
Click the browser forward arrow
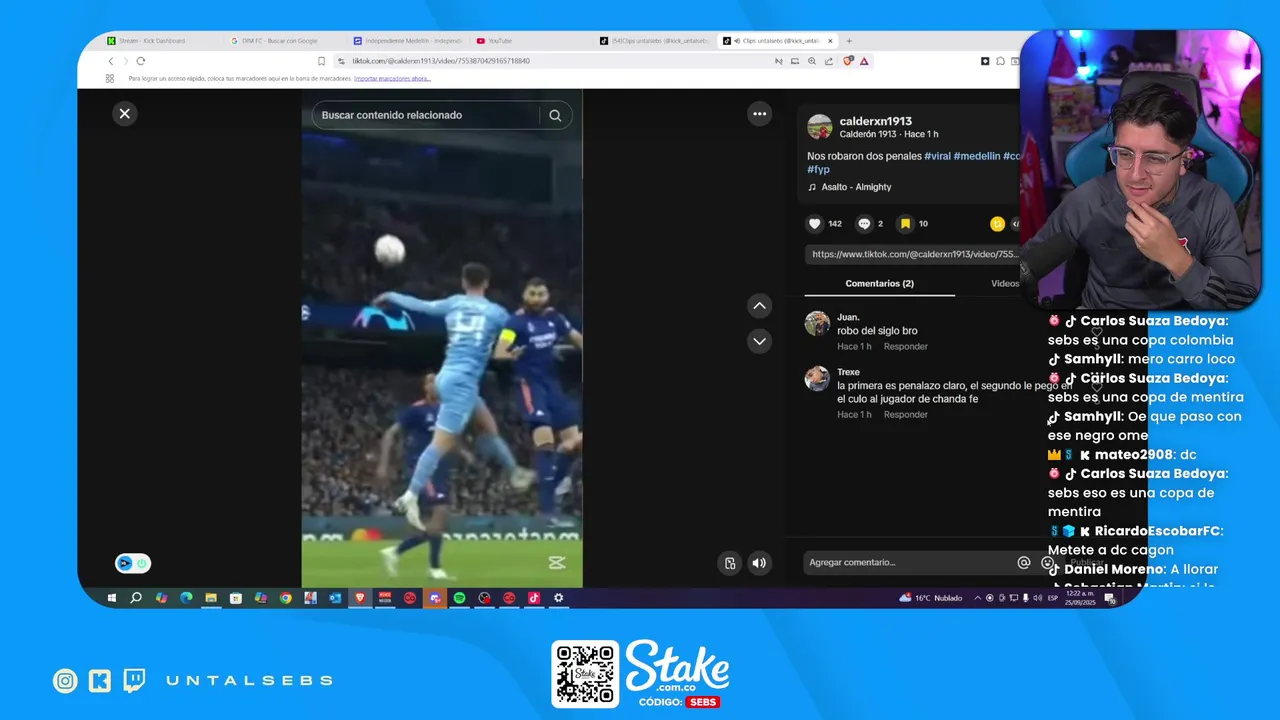[125, 61]
